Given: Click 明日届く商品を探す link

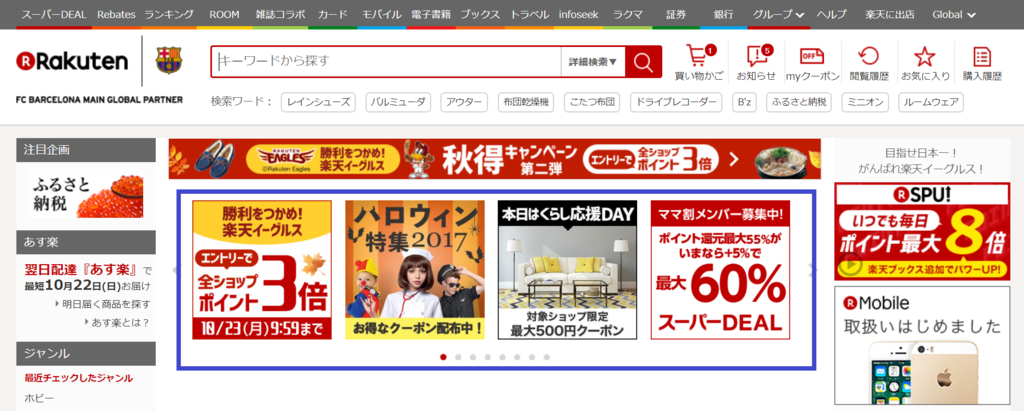Looking at the screenshot, I should [106, 304].
